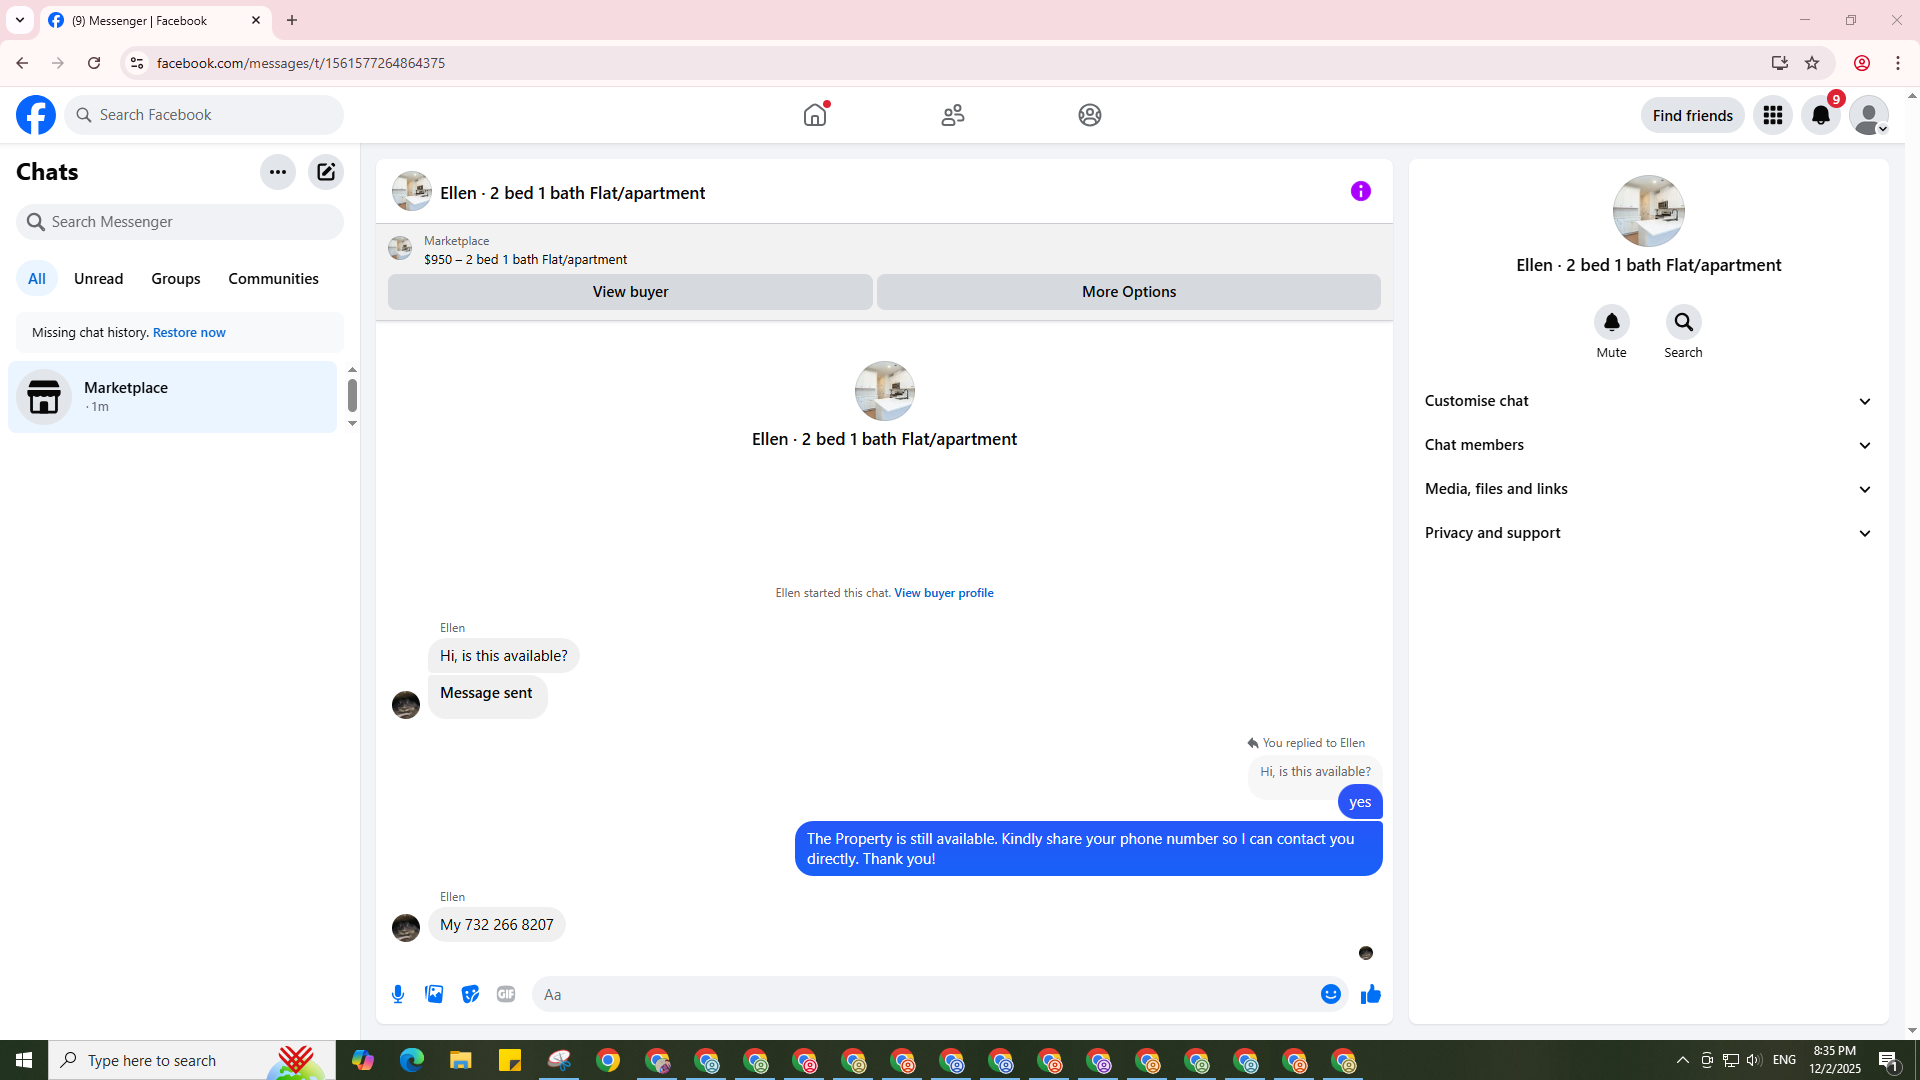Attach a photo using the image icon

[434, 994]
